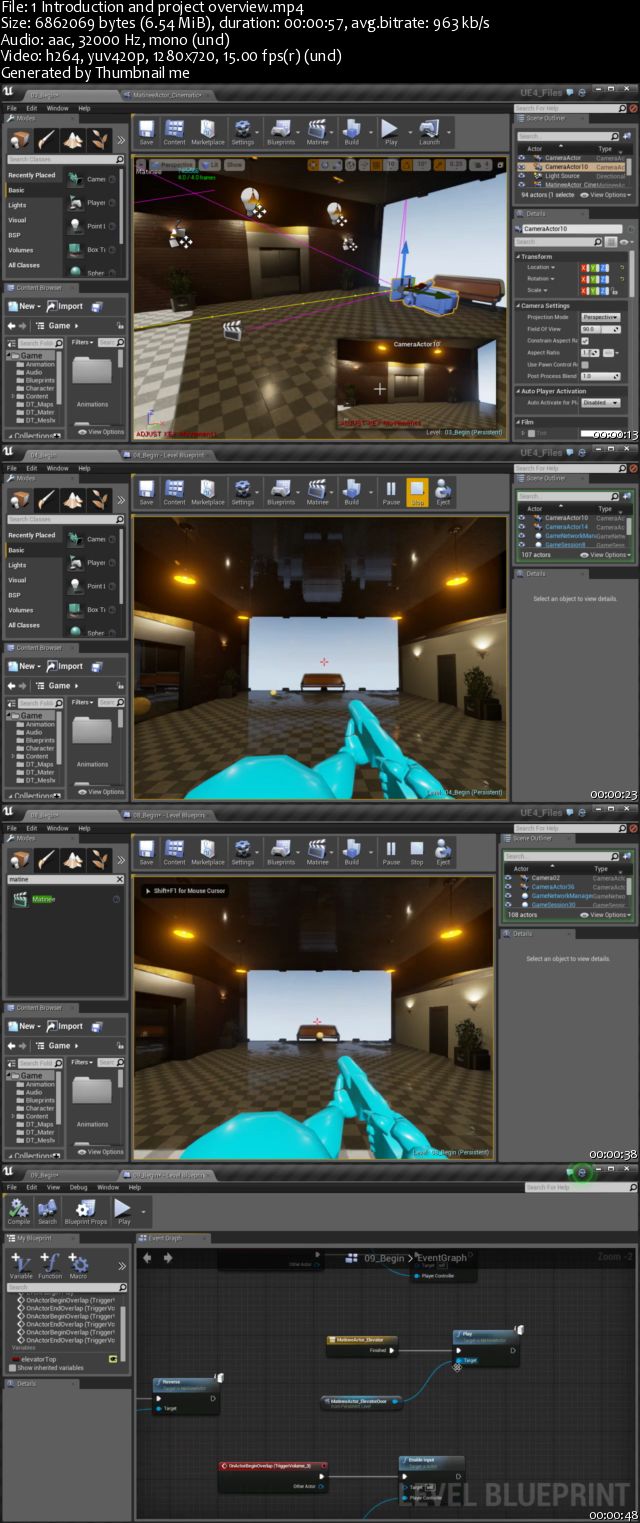This screenshot has width=640, height=1523.
Task: Click Search in the 09_Begin blueprint toolbar
Action: 47,1212
